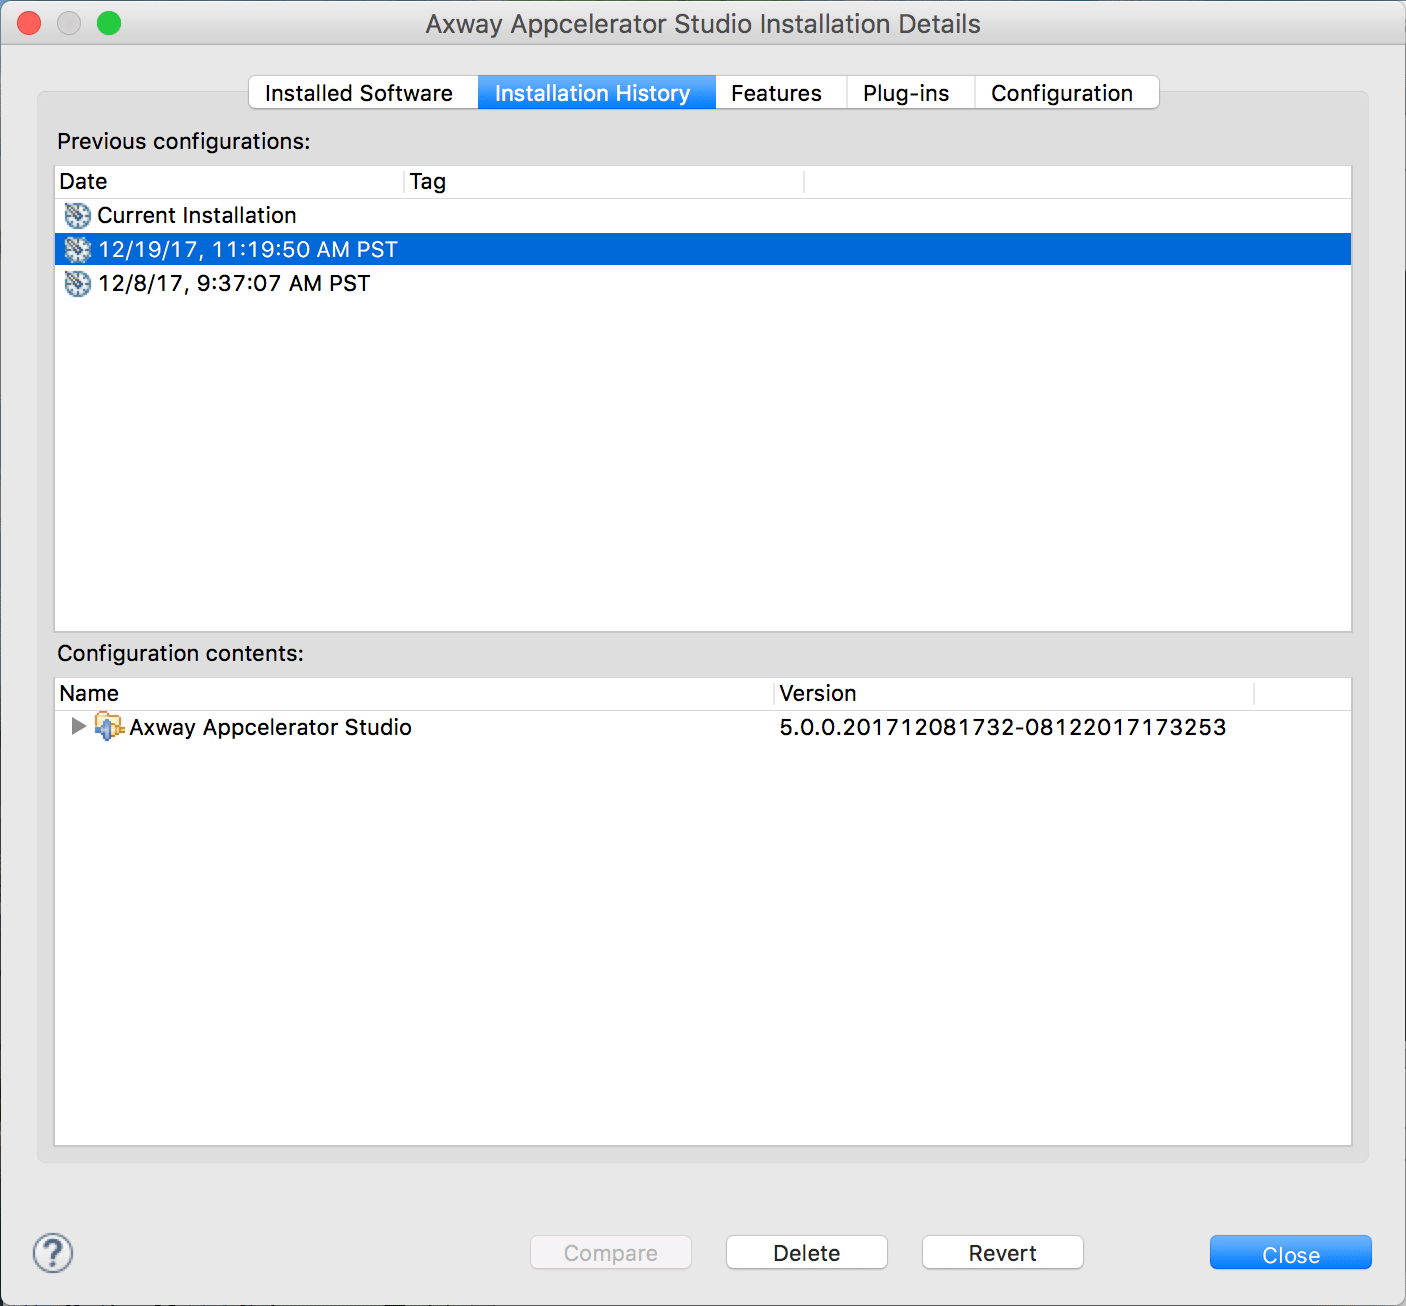Click the 12/8/17 configuration row icon
Image resolution: width=1406 pixels, height=1306 pixels.
(x=77, y=283)
